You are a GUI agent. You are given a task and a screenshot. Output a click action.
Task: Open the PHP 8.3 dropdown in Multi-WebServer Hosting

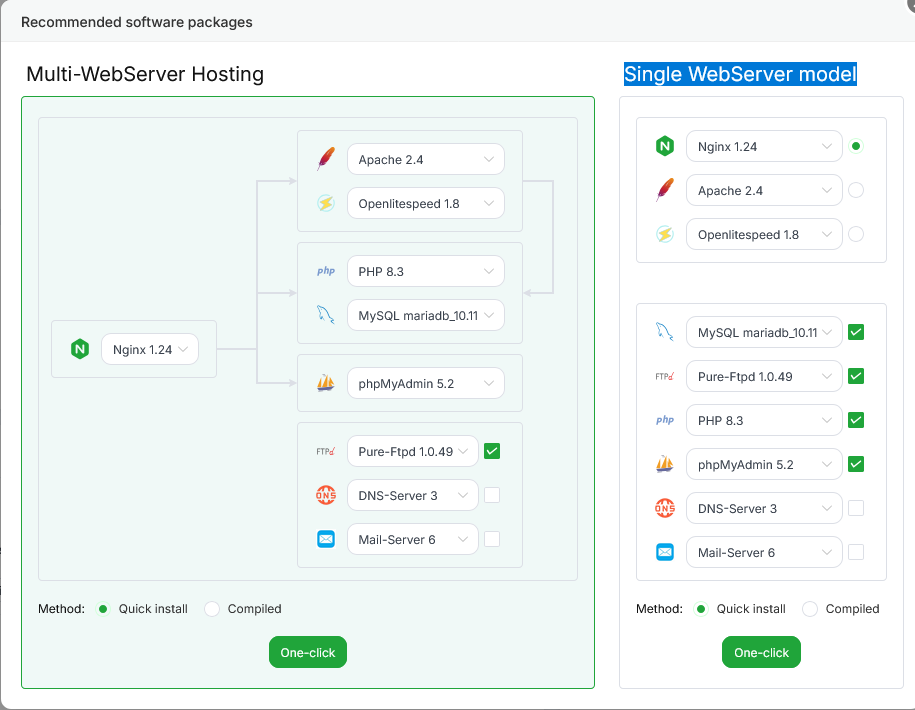coord(425,271)
